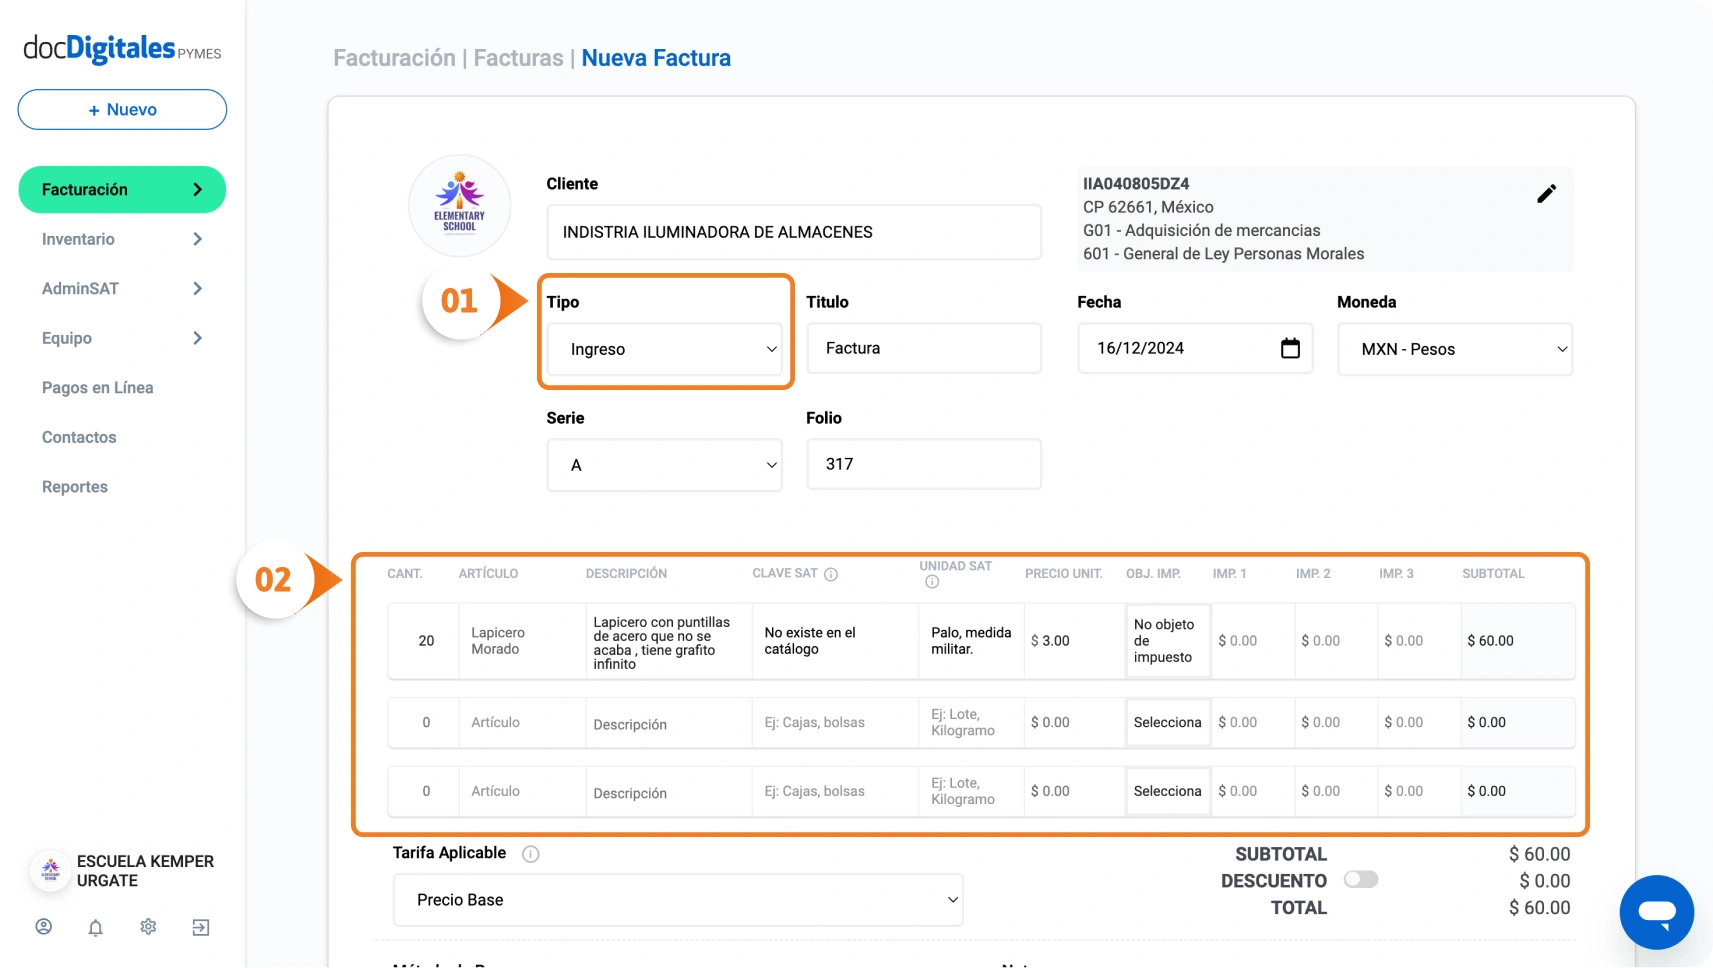
Task: Click info icon beside Tarifa Aplicable
Action: (x=531, y=854)
